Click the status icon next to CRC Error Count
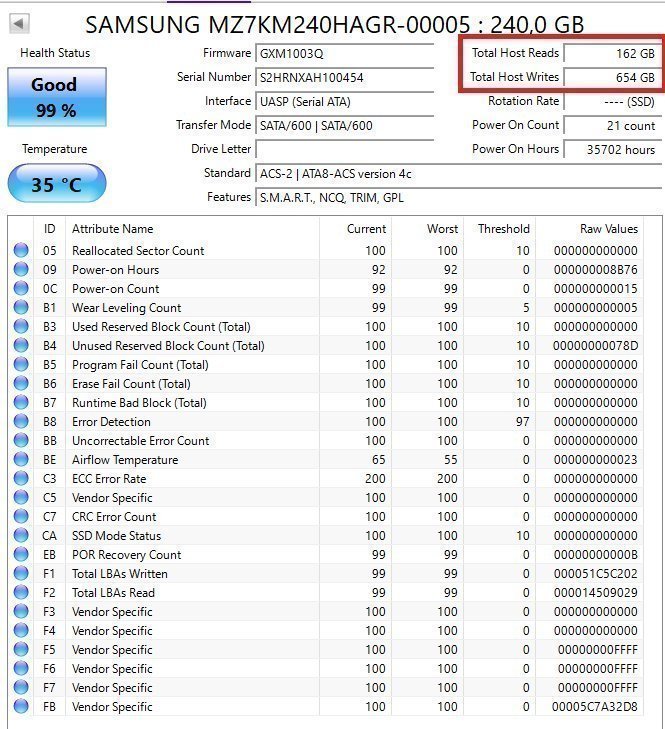This screenshot has width=665, height=729. (21, 517)
